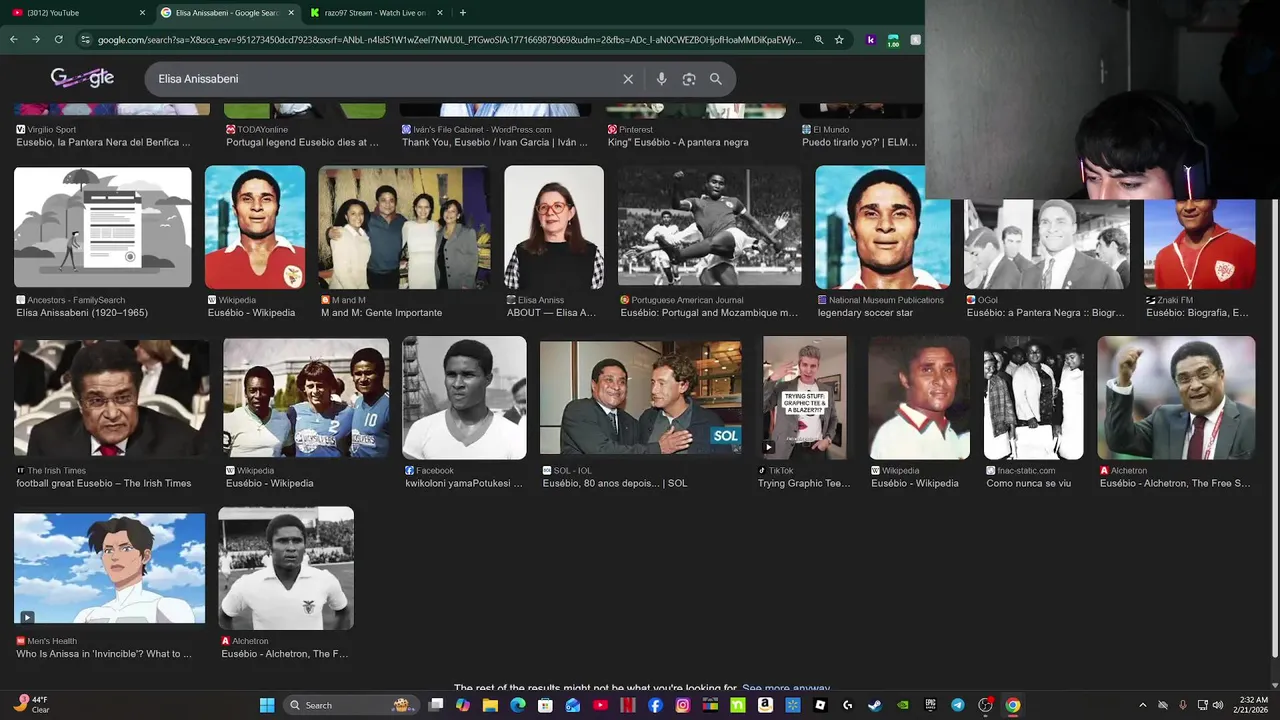Image resolution: width=1280 pixels, height=720 pixels.
Task: Open Telegram from the taskbar
Action: [958, 705]
